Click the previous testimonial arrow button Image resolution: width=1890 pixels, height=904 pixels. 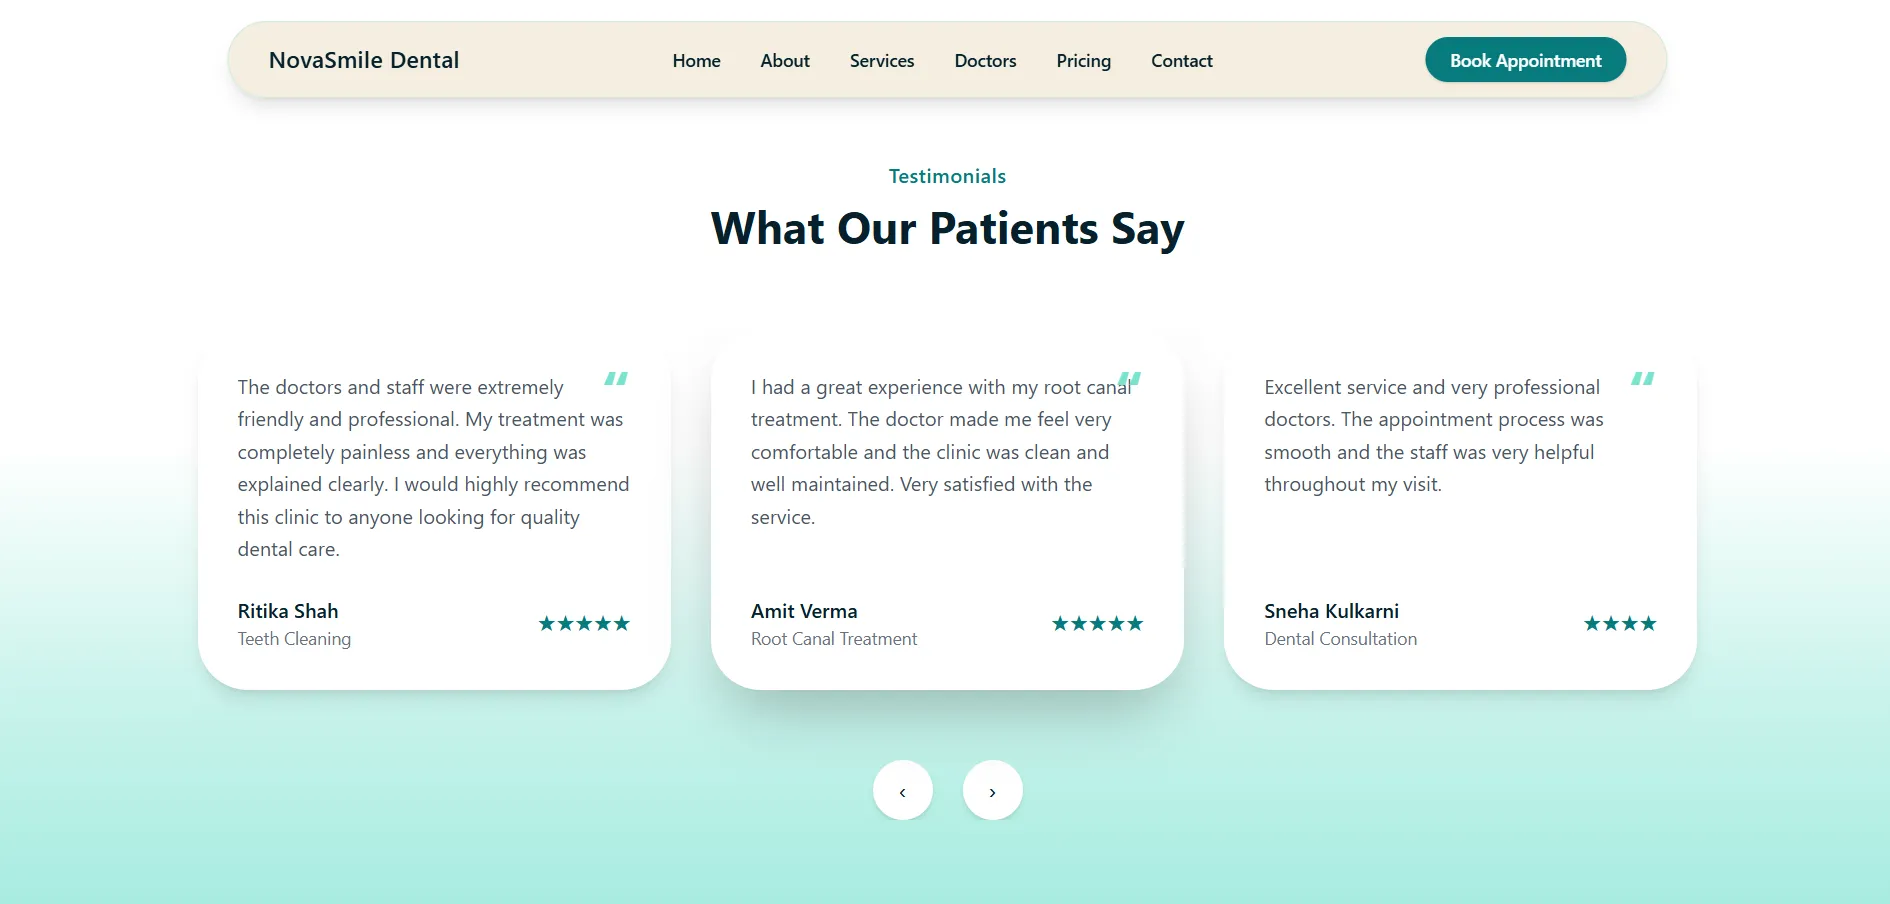(902, 790)
